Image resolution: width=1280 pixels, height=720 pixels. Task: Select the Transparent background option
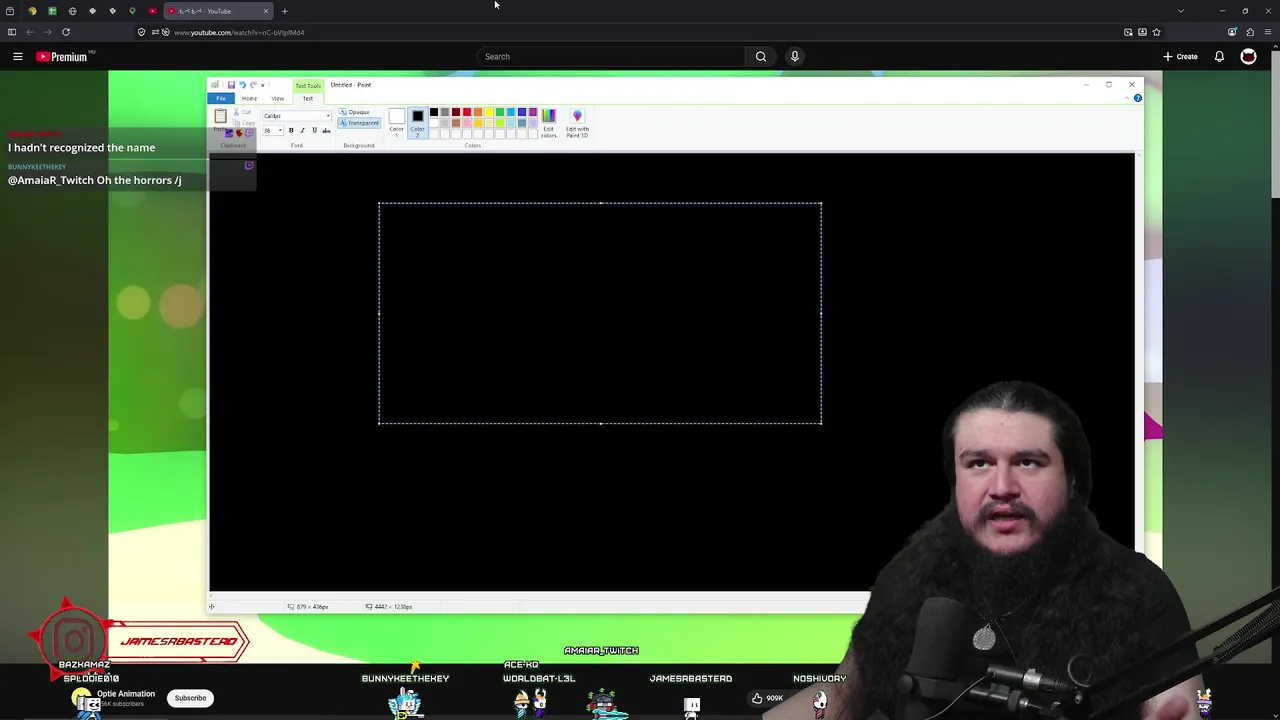point(359,123)
